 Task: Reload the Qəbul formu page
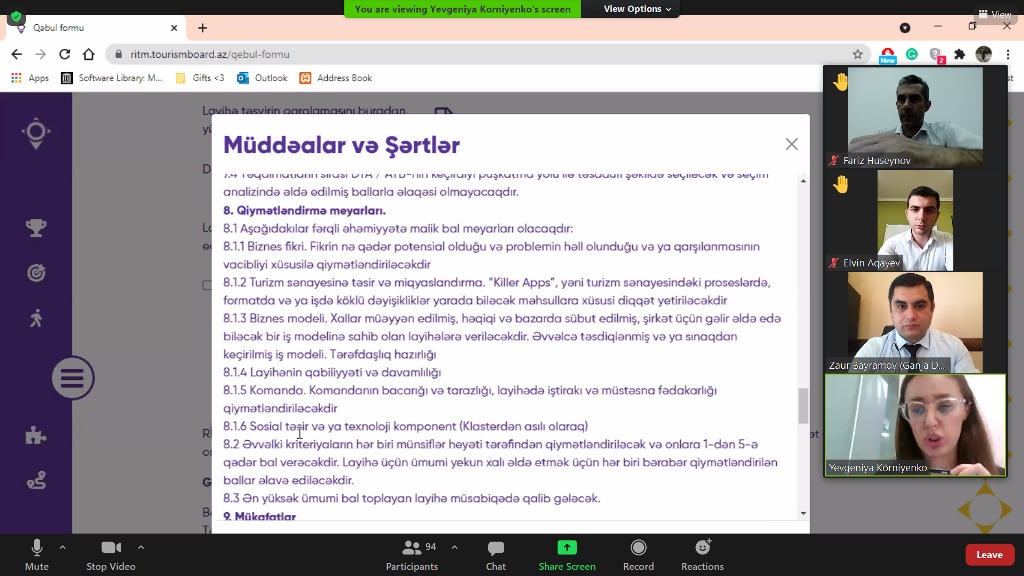[65, 54]
